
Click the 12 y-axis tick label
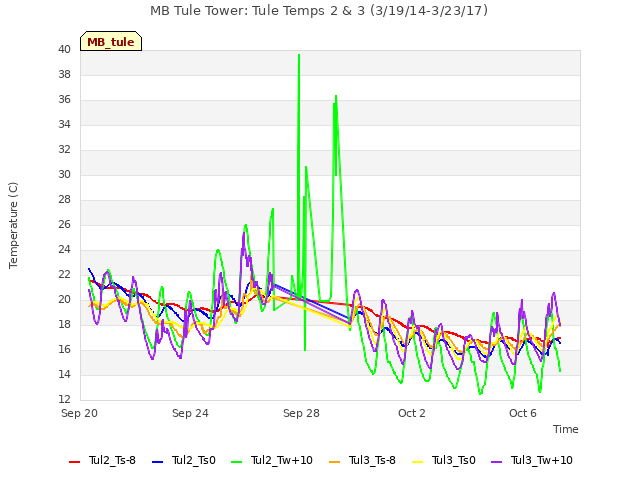click(x=64, y=400)
